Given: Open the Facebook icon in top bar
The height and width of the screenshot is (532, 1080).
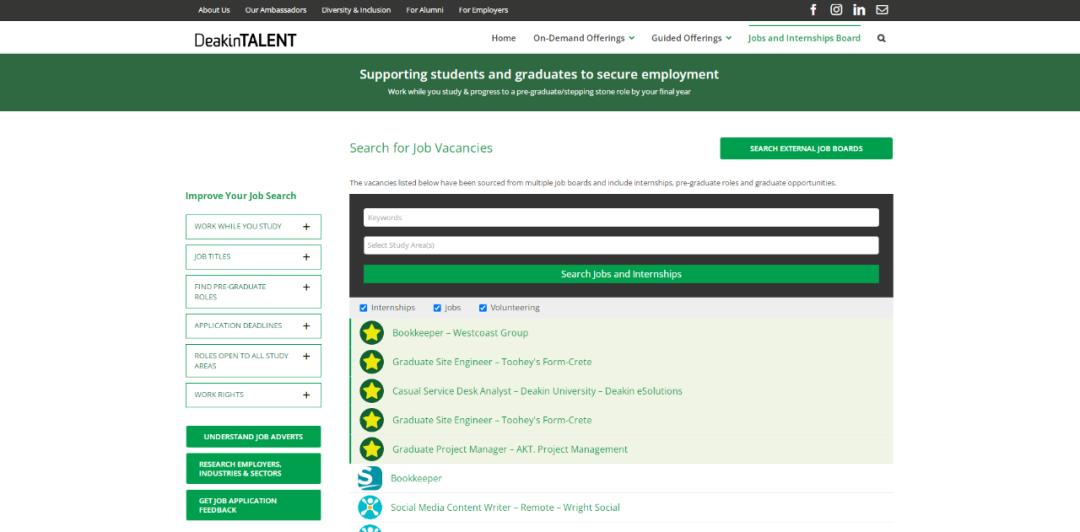Looking at the screenshot, I should coord(813,10).
